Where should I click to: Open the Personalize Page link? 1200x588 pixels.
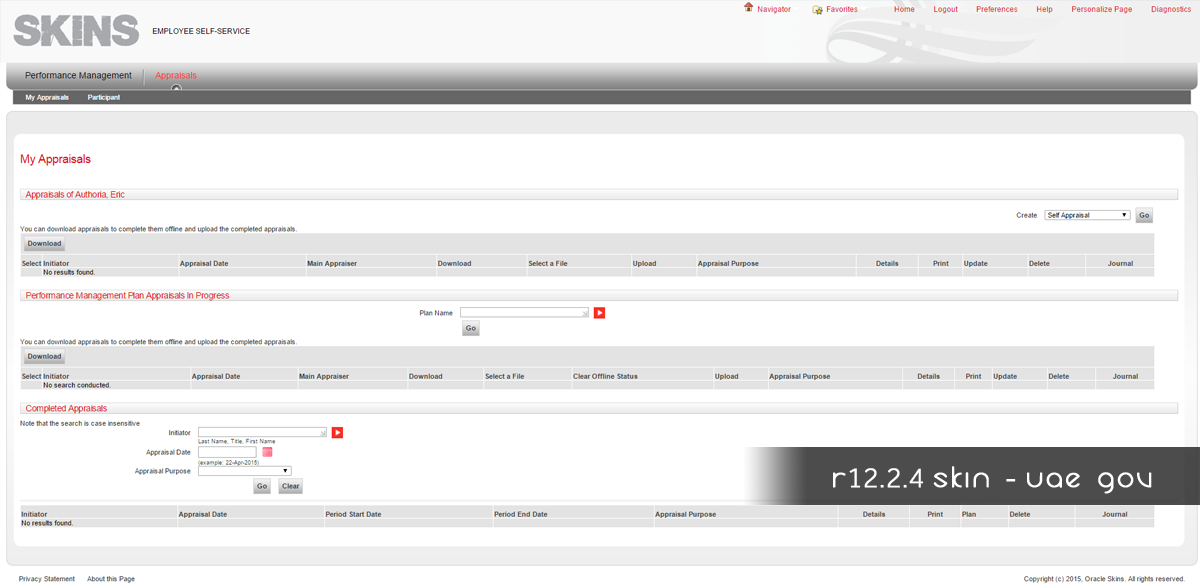tap(1101, 9)
